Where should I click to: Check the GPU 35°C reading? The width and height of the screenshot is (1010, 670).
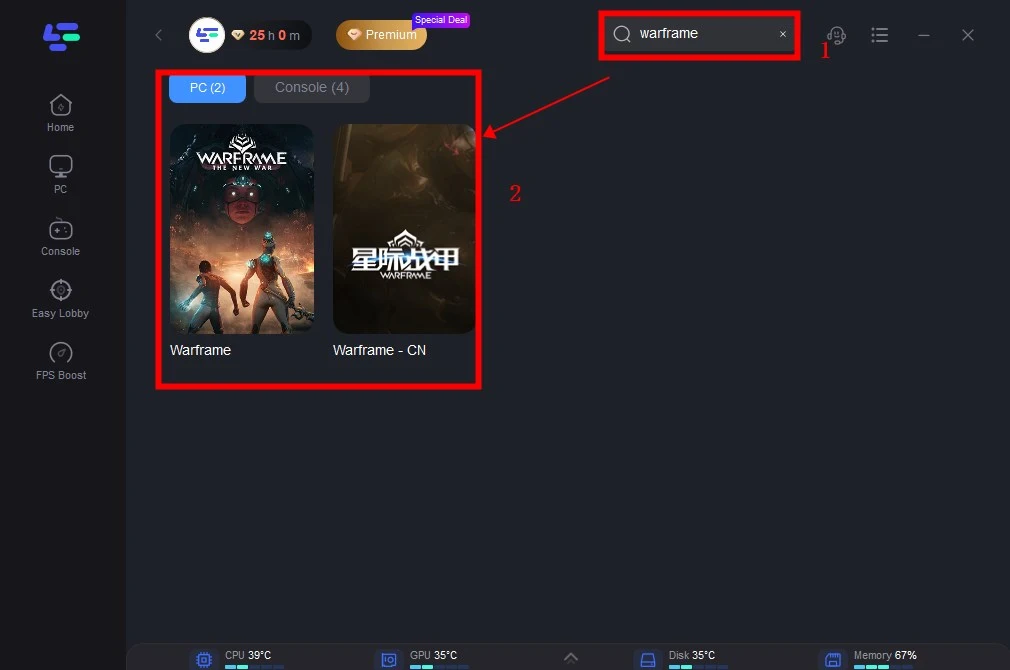point(434,655)
